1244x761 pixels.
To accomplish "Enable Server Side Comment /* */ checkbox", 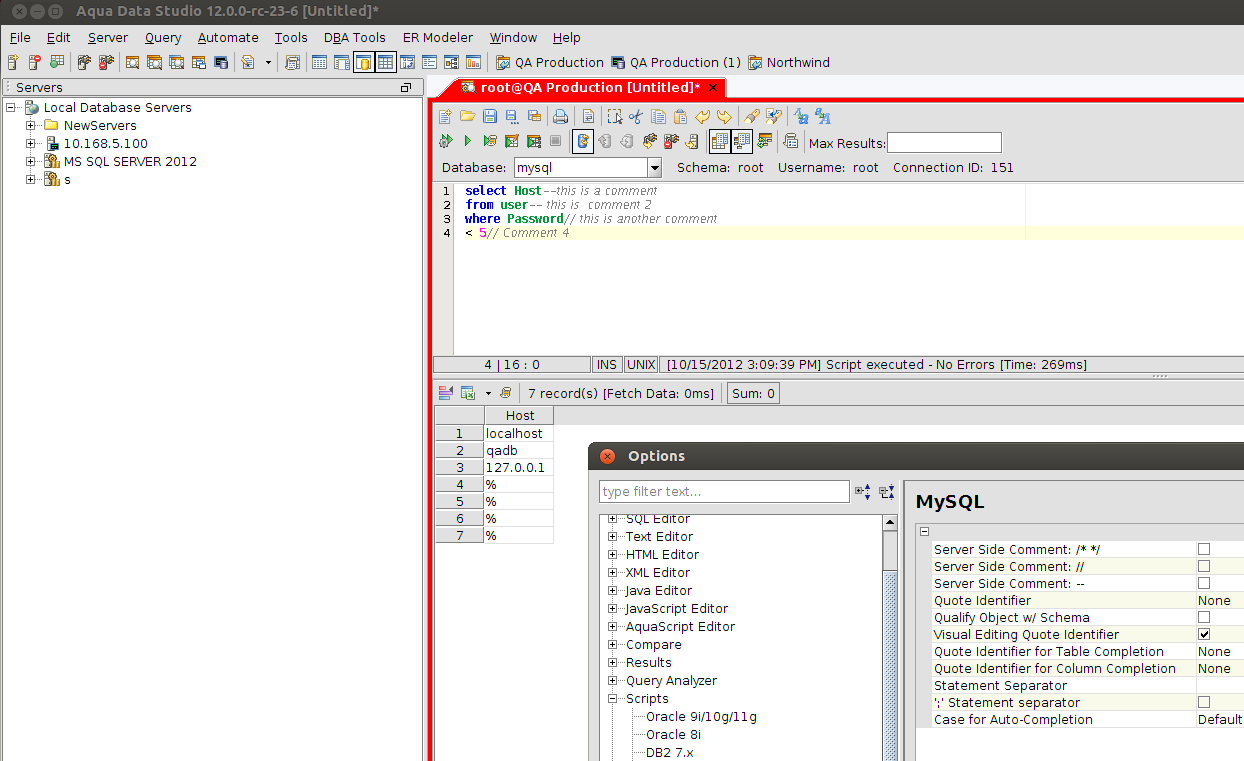I will click(1204, 549).
